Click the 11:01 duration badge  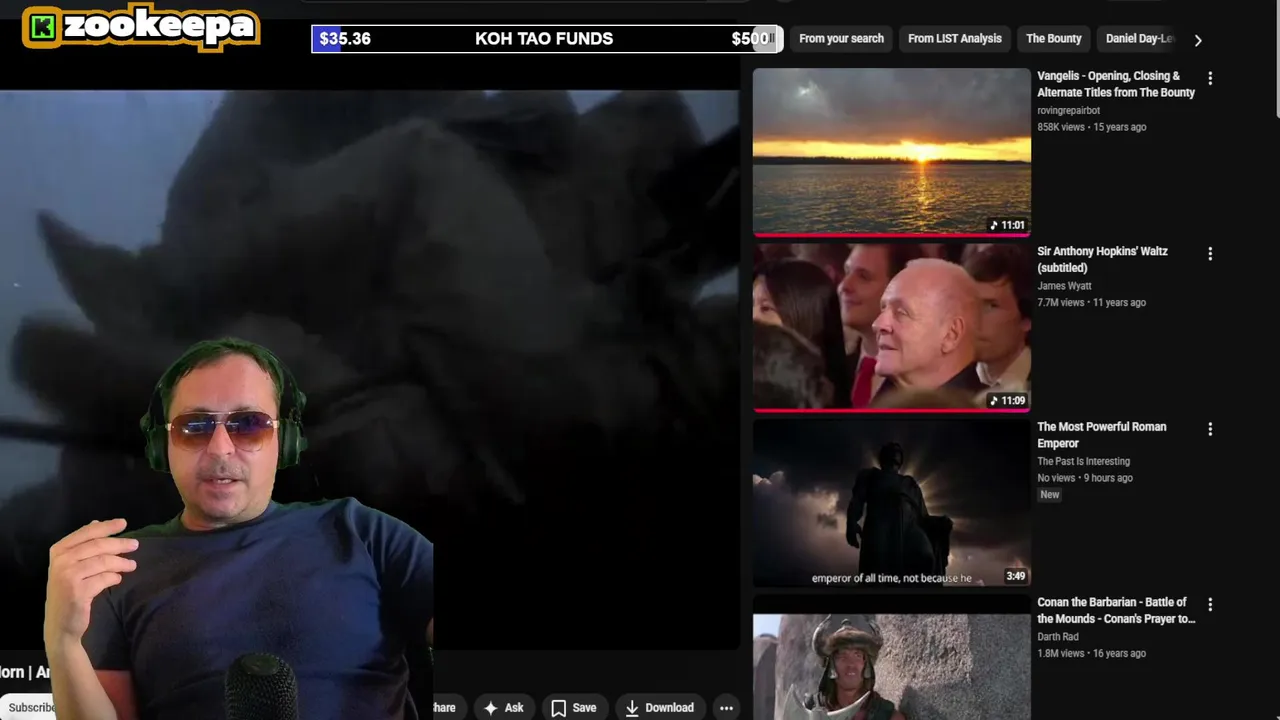pyautogui.click(x=1007, y=225)
